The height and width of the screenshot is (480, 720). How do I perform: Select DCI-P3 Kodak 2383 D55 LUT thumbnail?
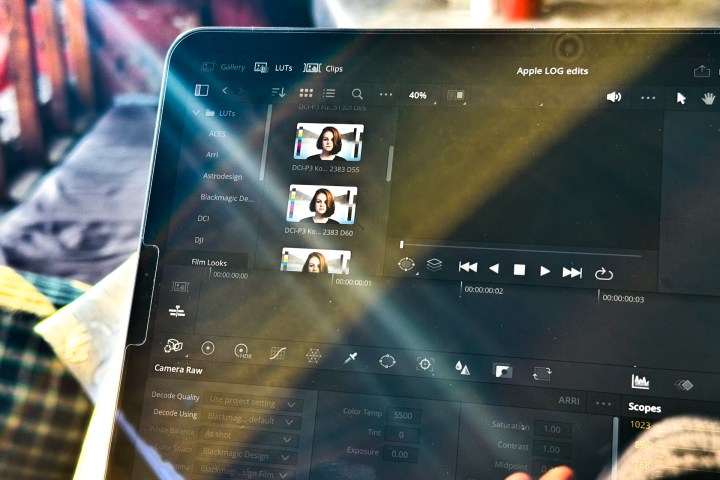click(x=329, y=142)
